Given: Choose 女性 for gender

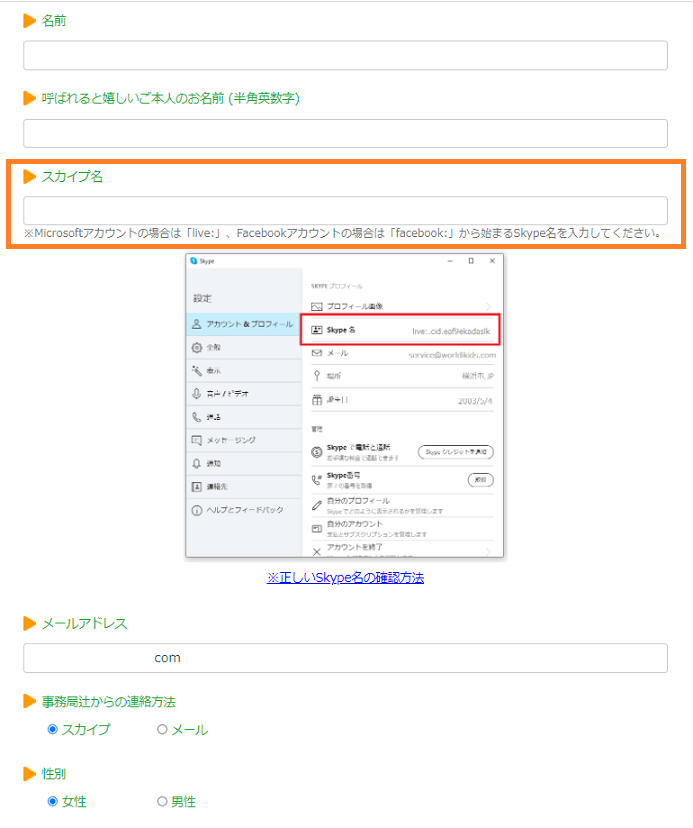Looking at the screenshot, I should pos(52,801).
